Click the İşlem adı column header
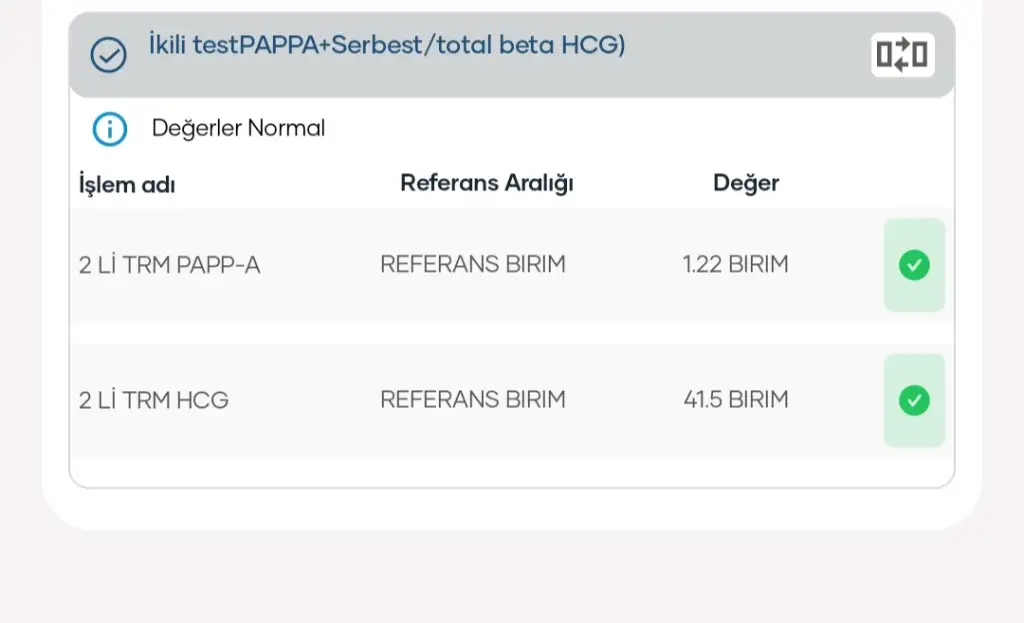The image size is (1024, 623). click(127, 184)
